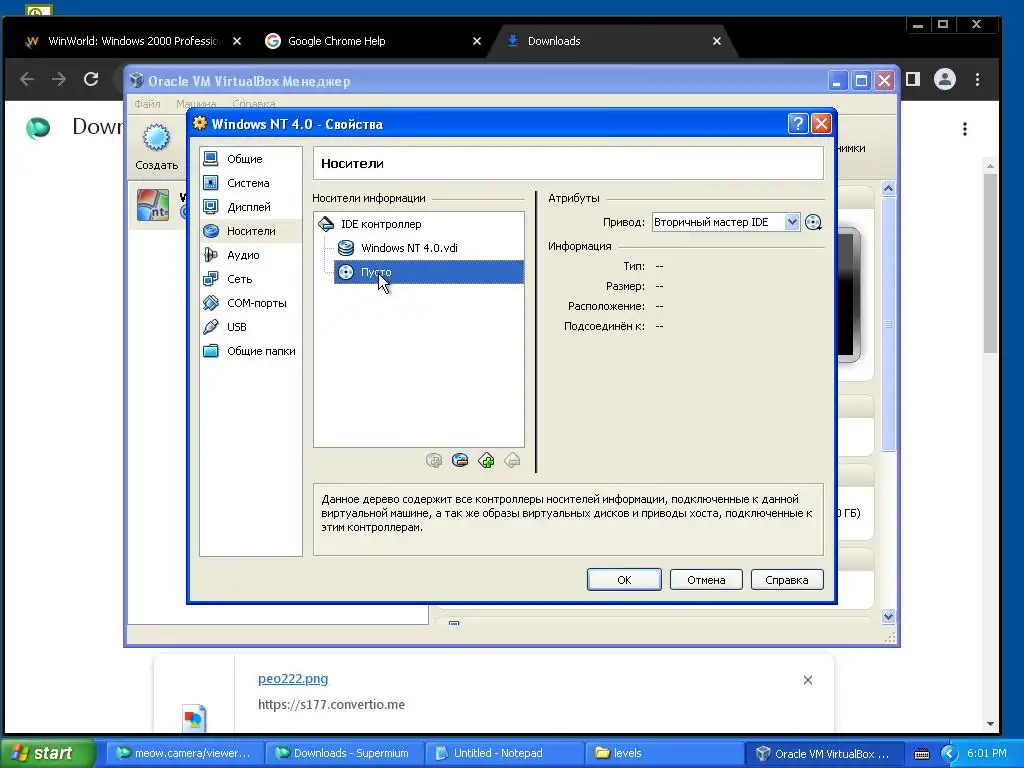Open the browser three-dot main menu
Viewport: 1024px width, 768px height.
pos(977,80)
